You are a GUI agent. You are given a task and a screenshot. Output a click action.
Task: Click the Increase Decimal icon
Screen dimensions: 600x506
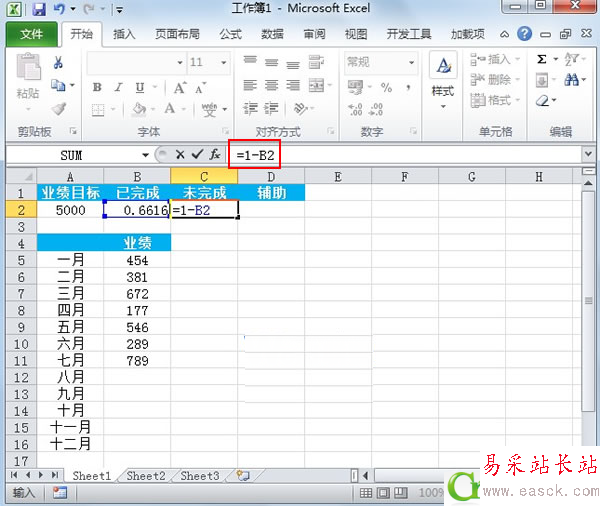tap(355, 109)
